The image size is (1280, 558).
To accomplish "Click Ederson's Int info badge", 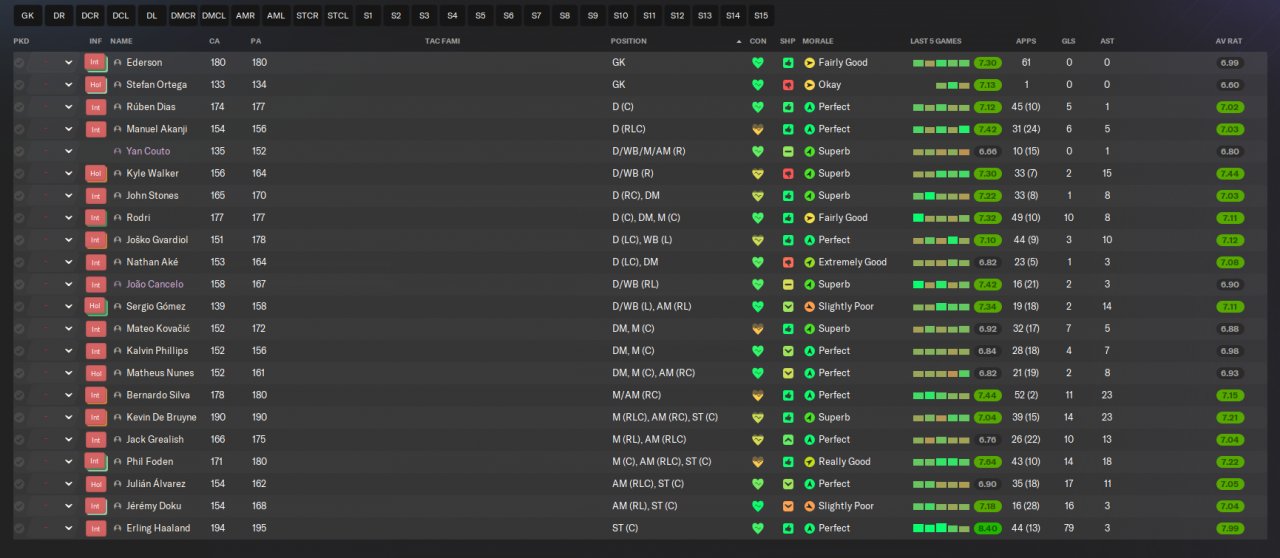I will coord(95,62).
